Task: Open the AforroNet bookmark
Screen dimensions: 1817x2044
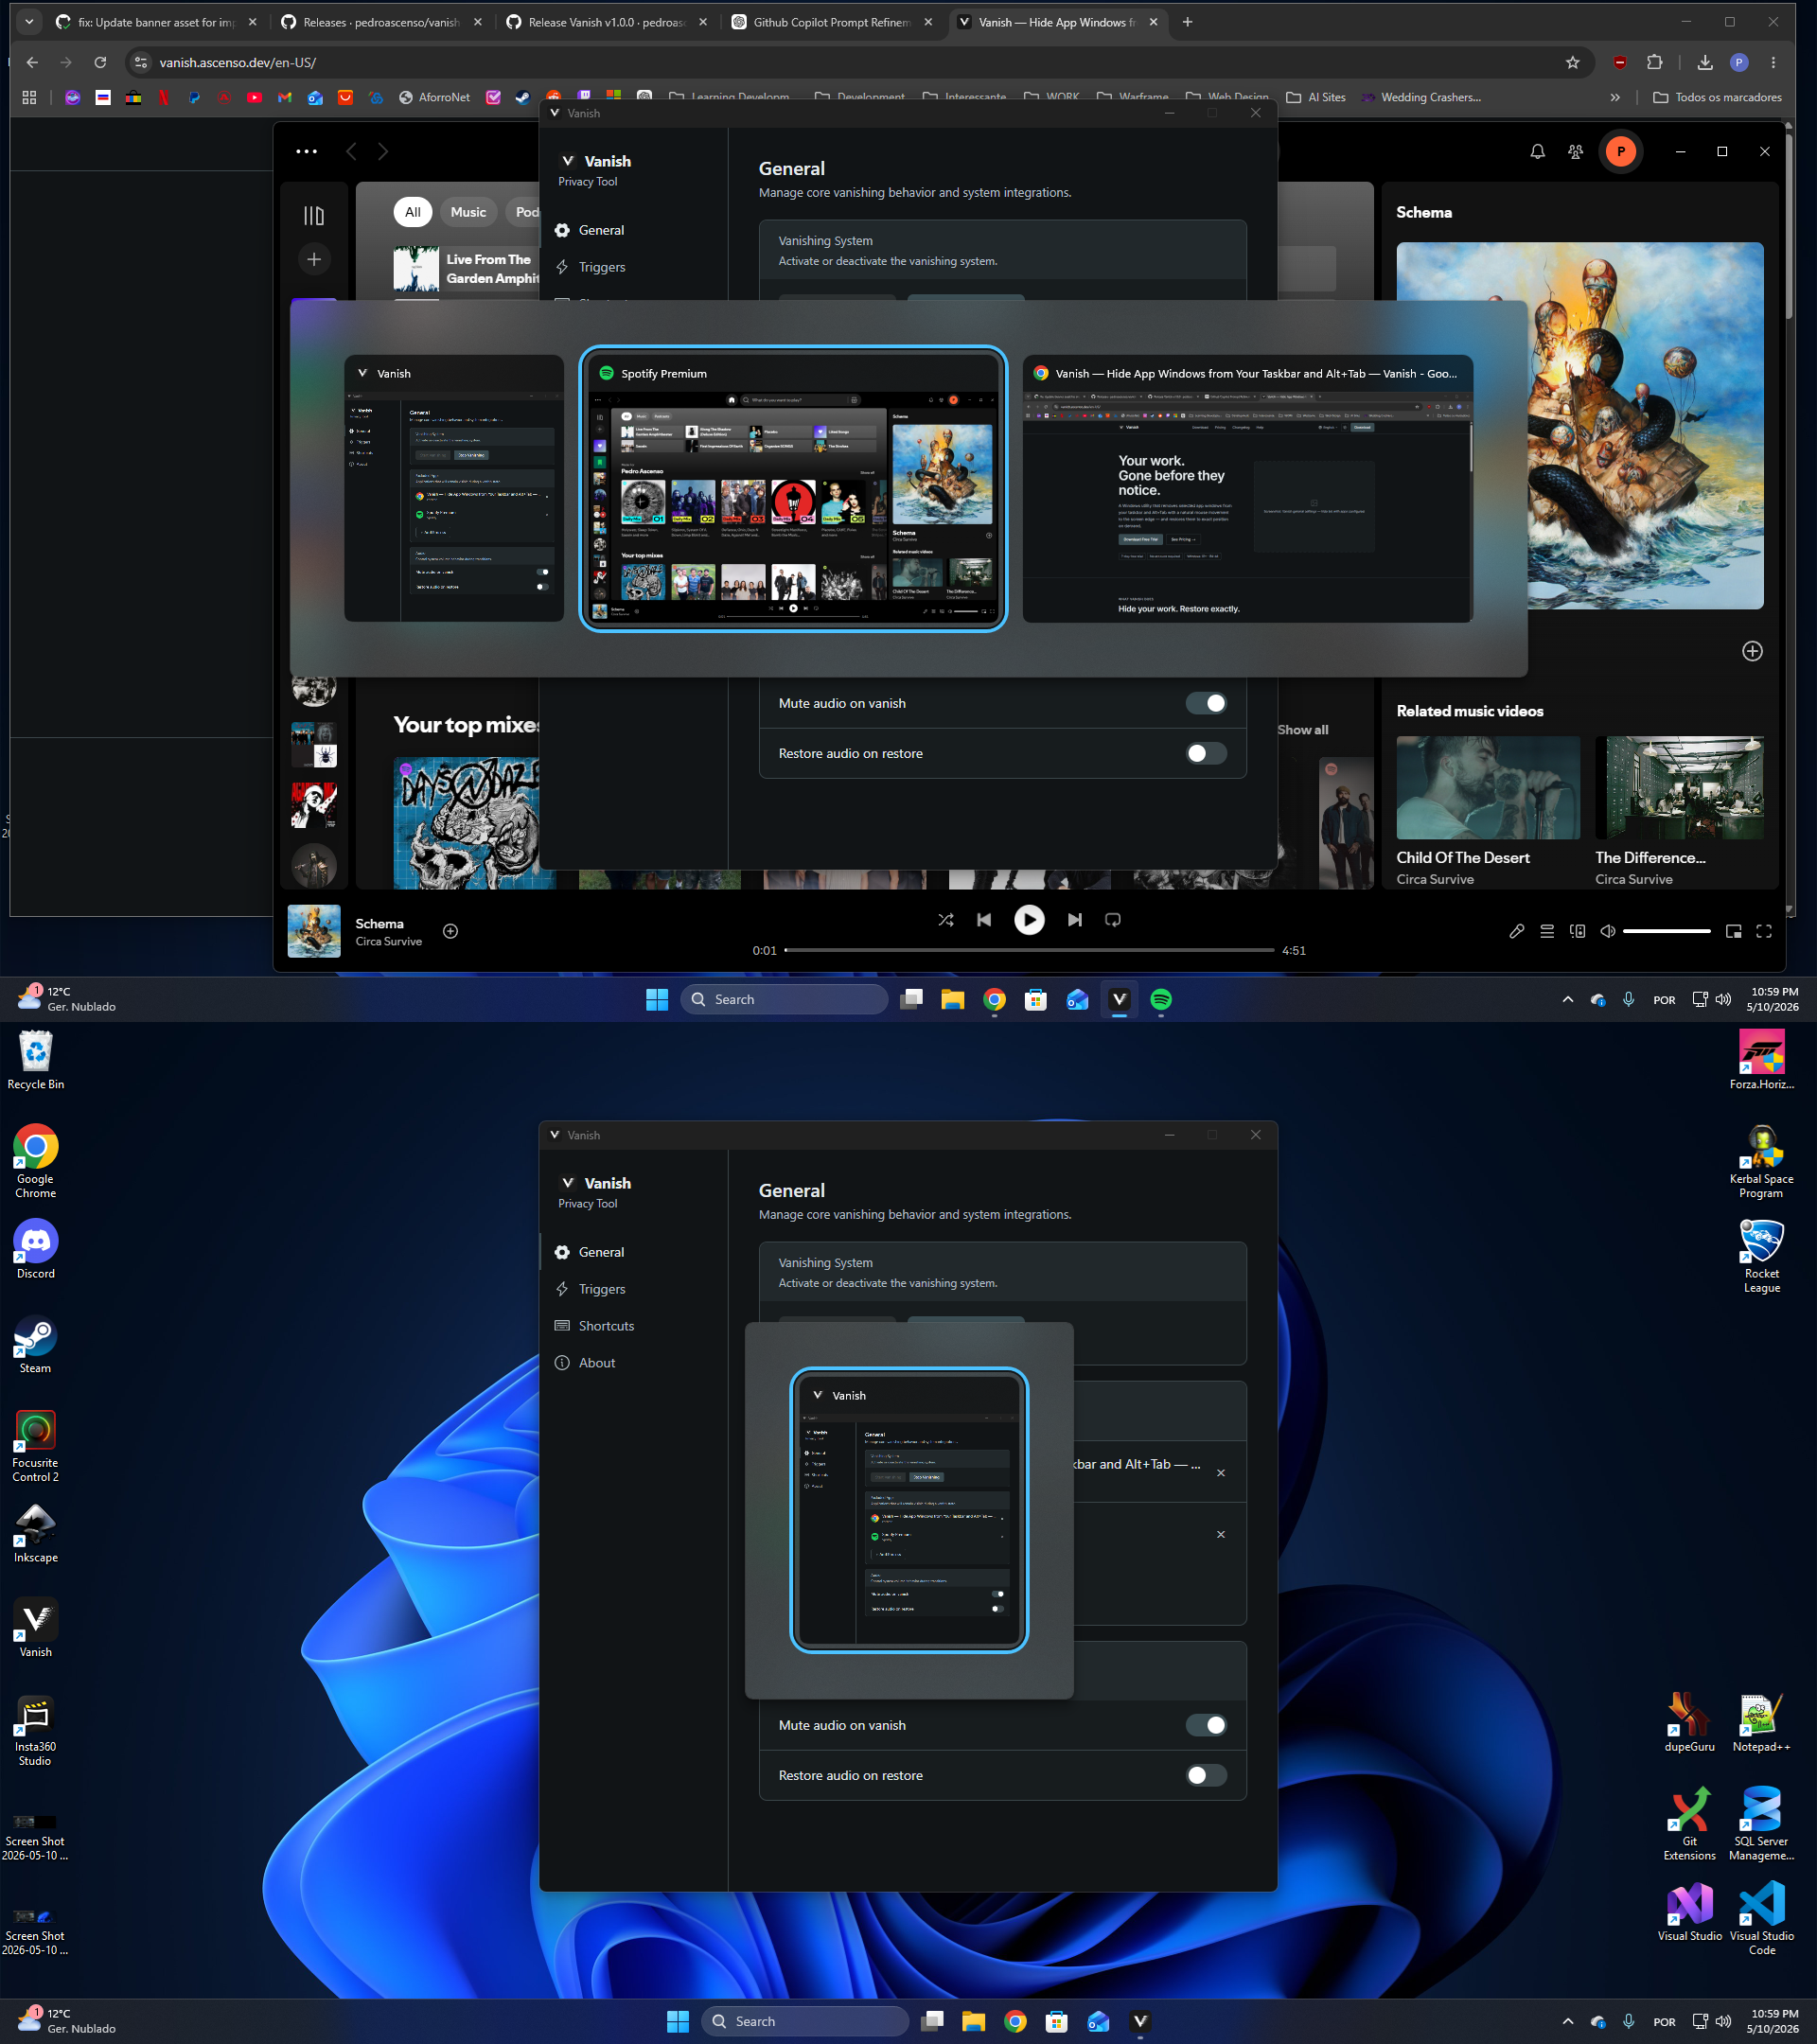Action: (x=434, y=98)
